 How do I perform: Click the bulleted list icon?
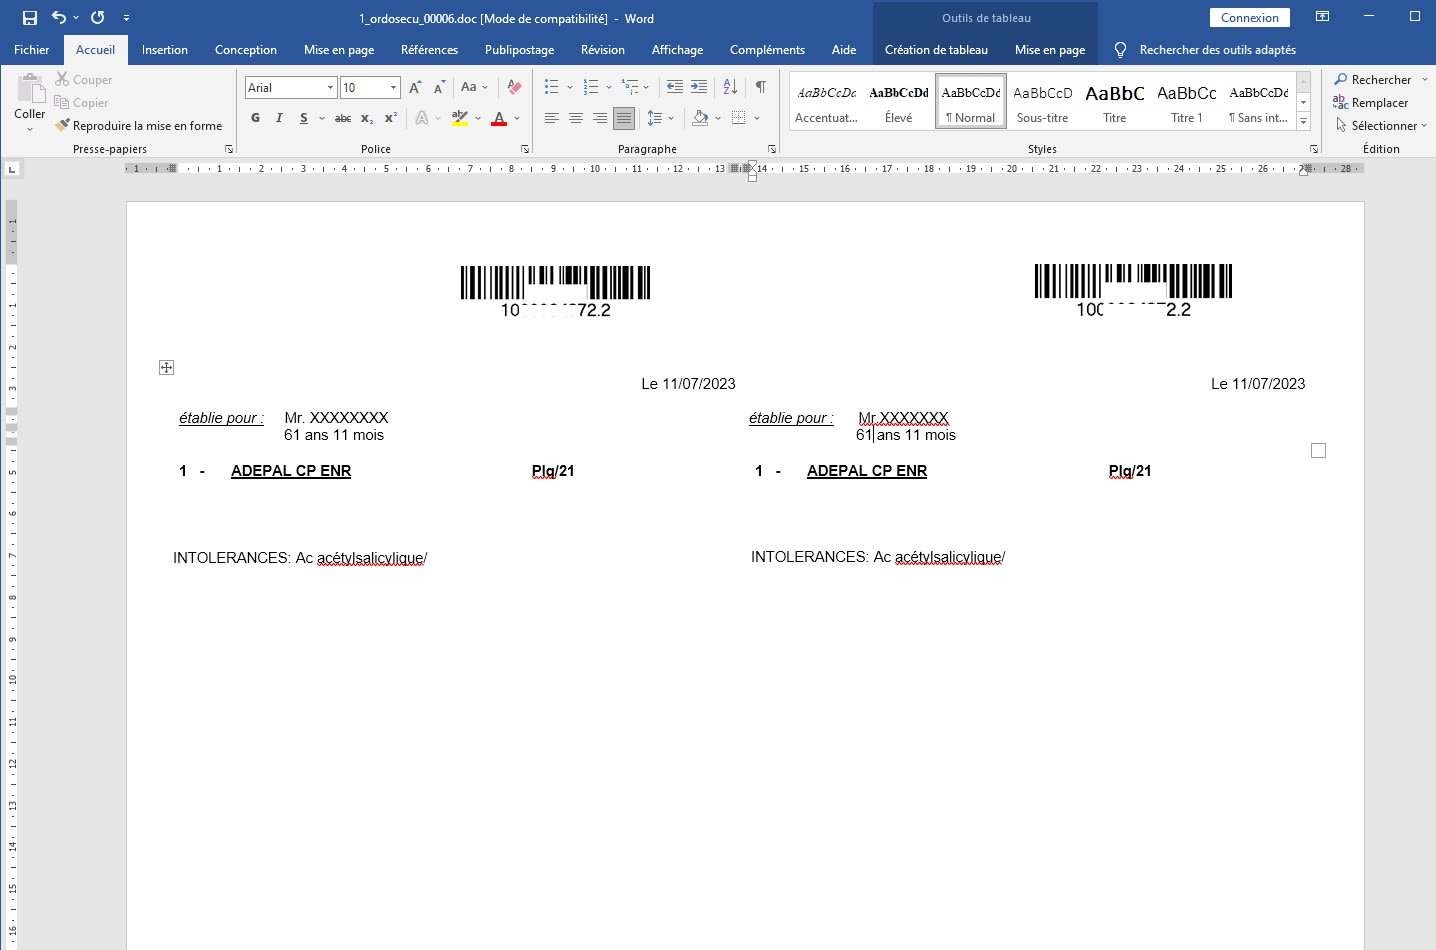point(551,87)
